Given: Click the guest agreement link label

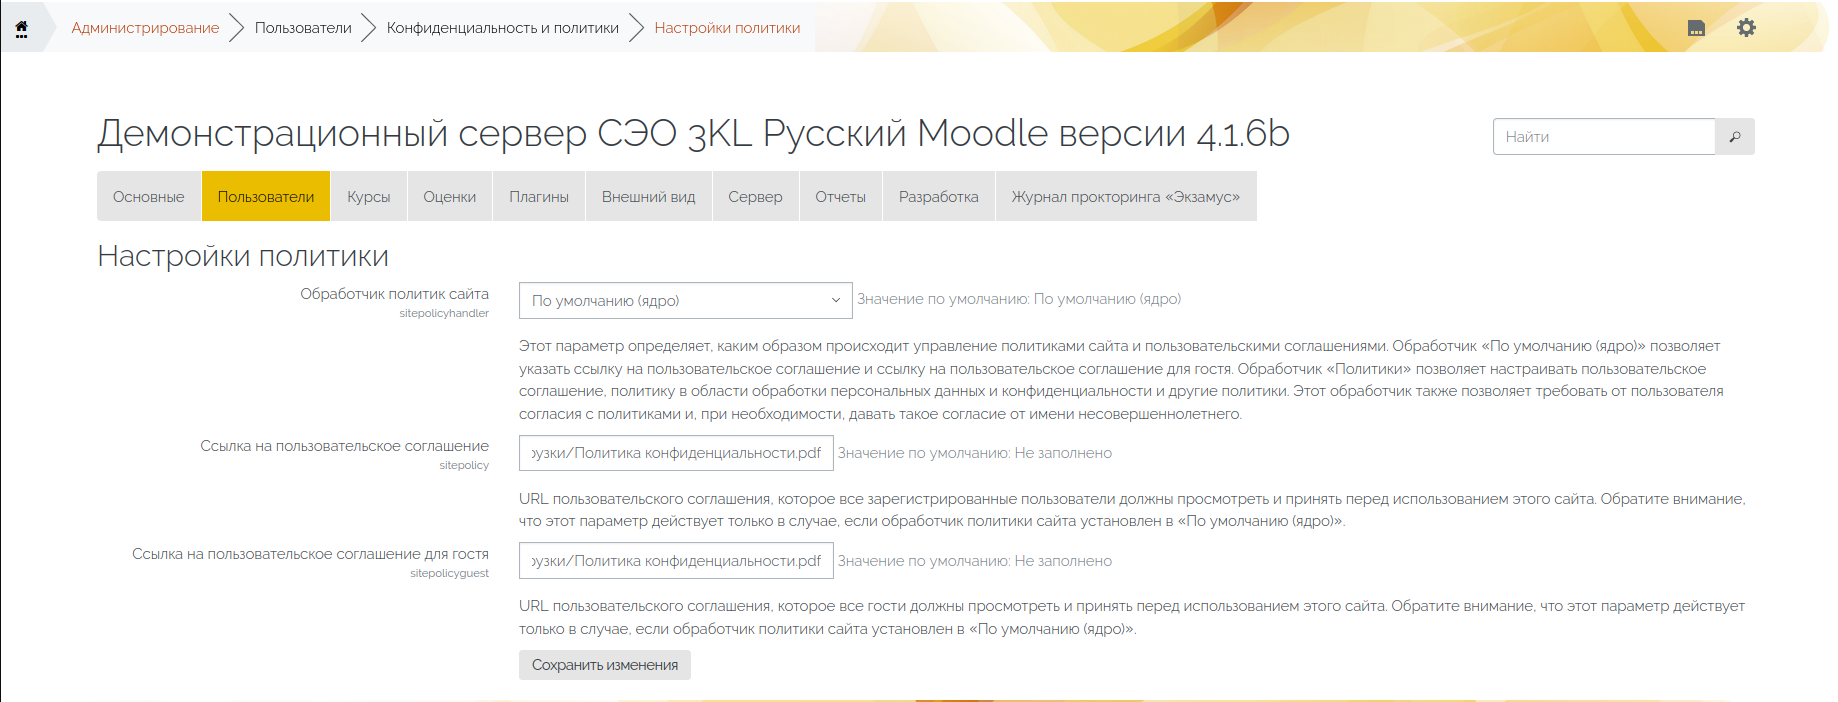Looking at the screenshot, I should 310,554.
